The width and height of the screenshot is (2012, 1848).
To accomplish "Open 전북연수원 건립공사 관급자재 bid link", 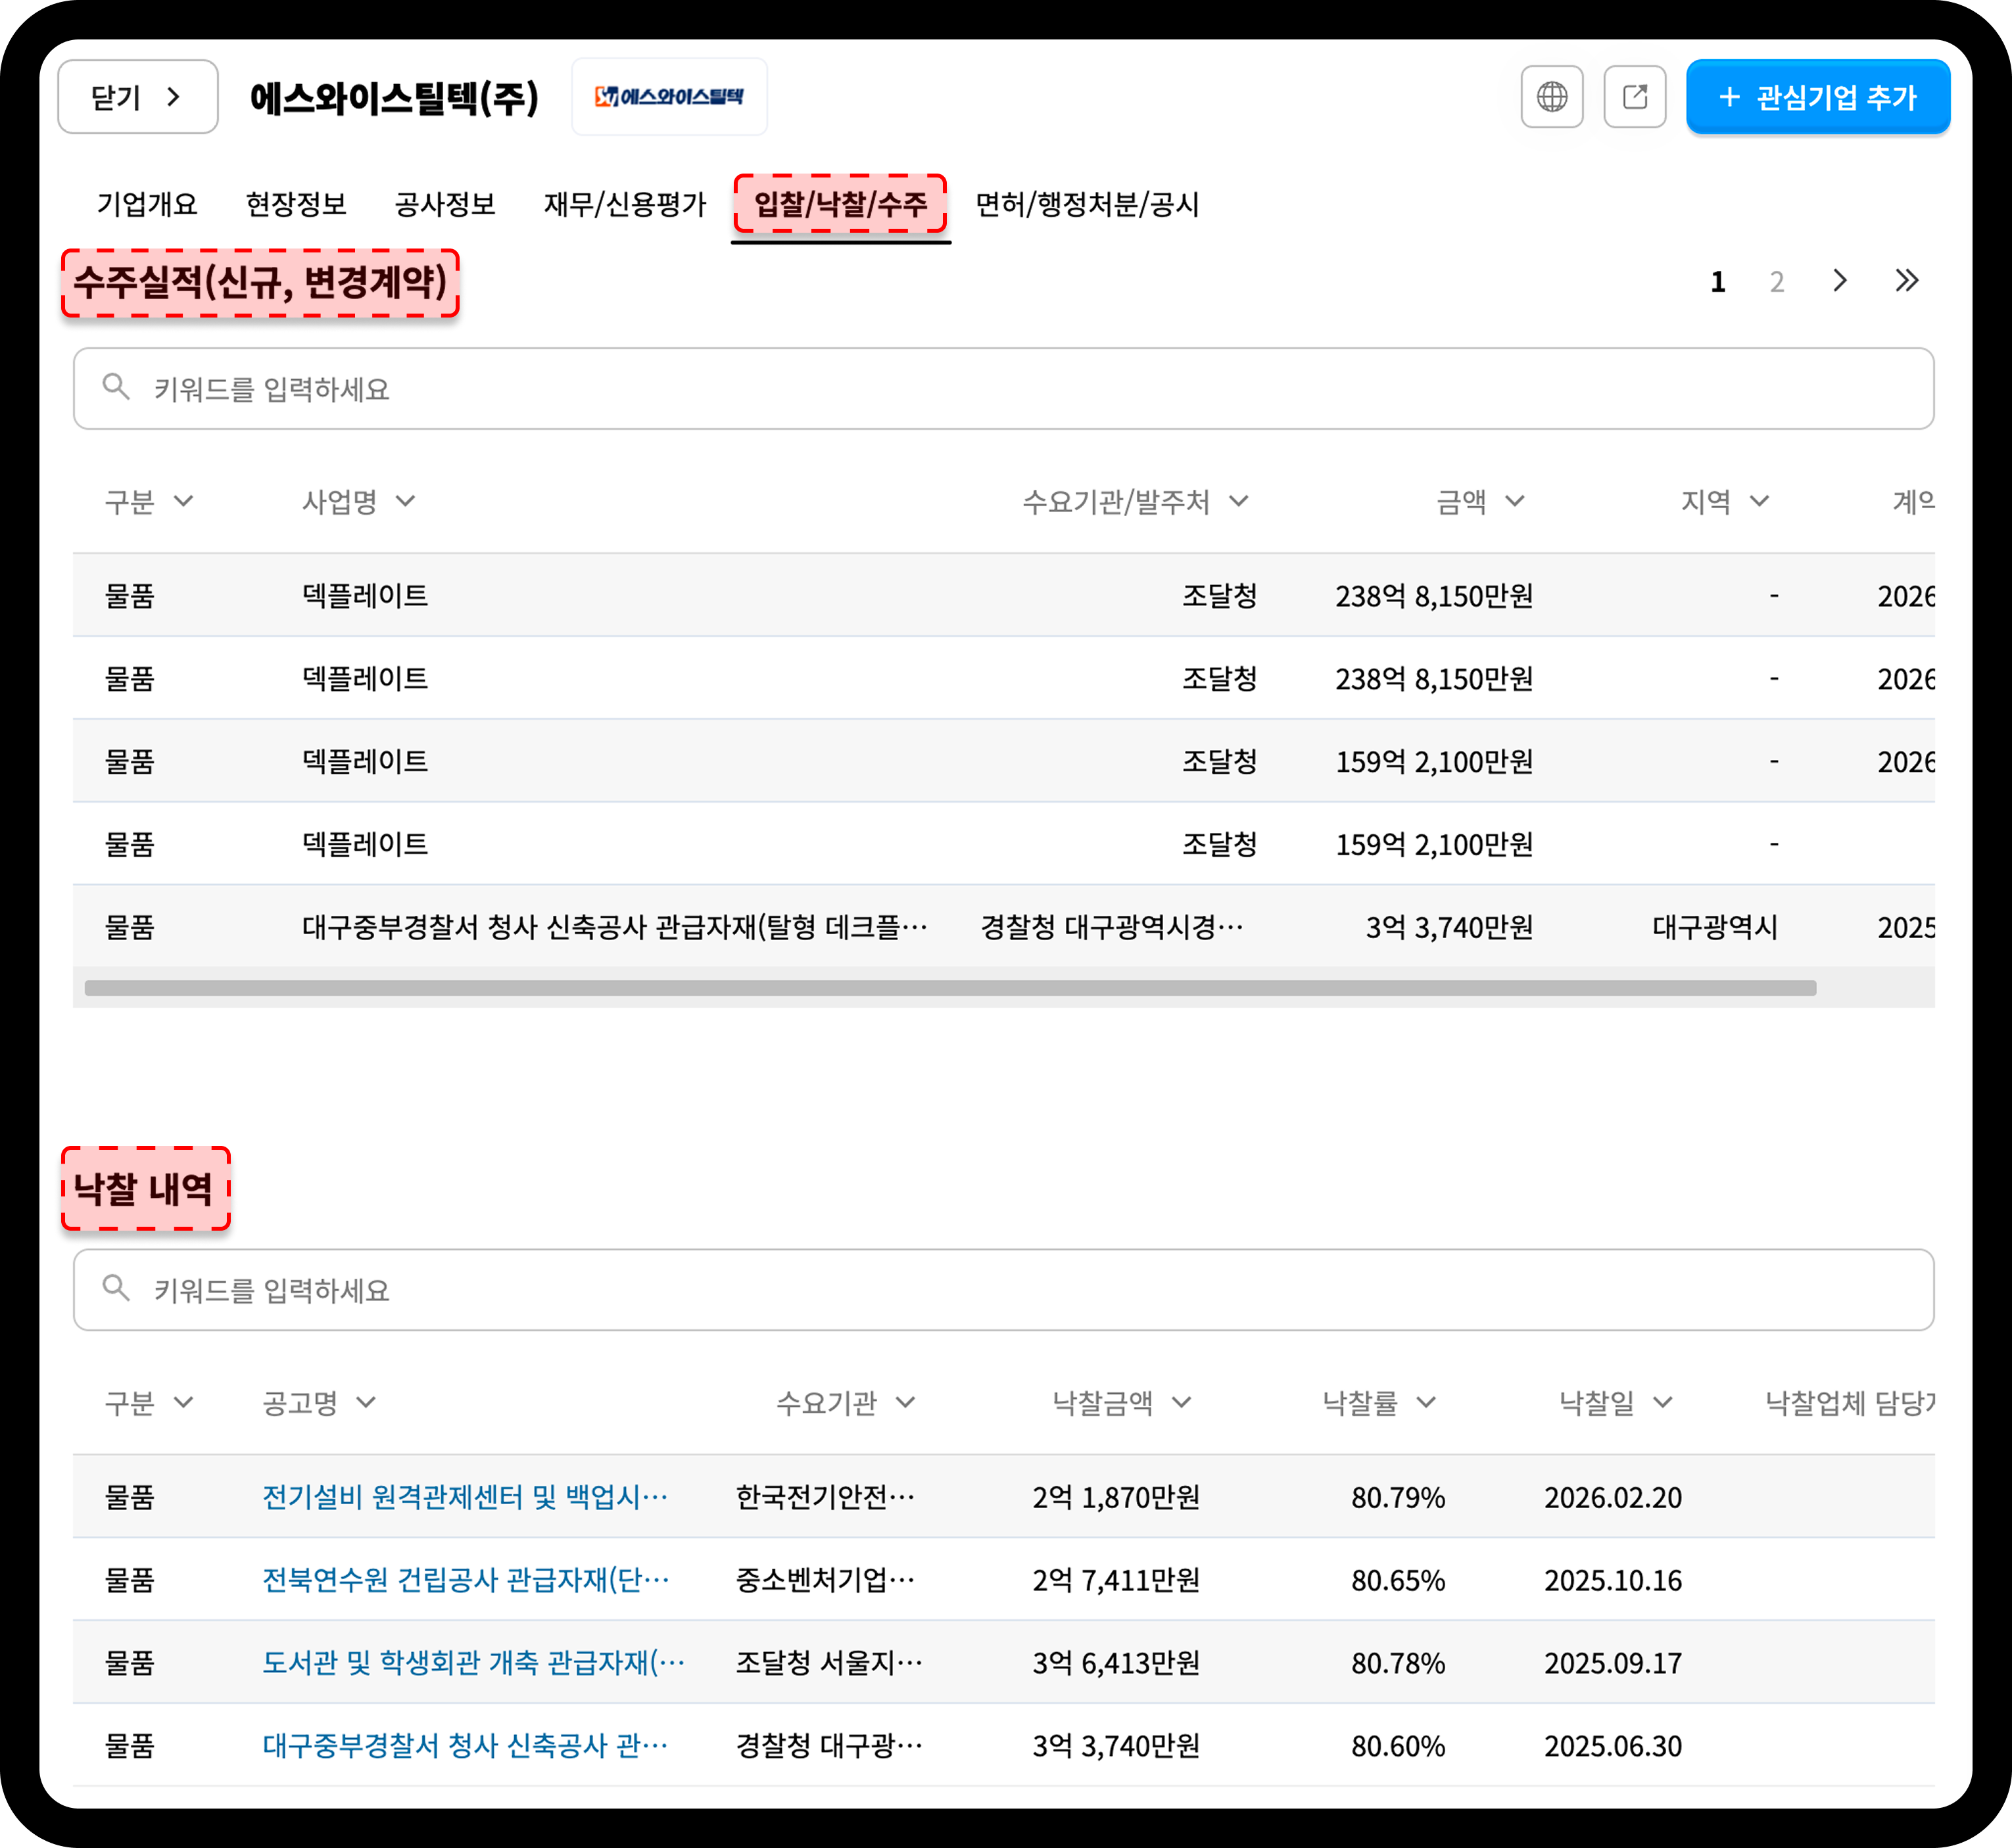I will click(x=465, y=1580).
